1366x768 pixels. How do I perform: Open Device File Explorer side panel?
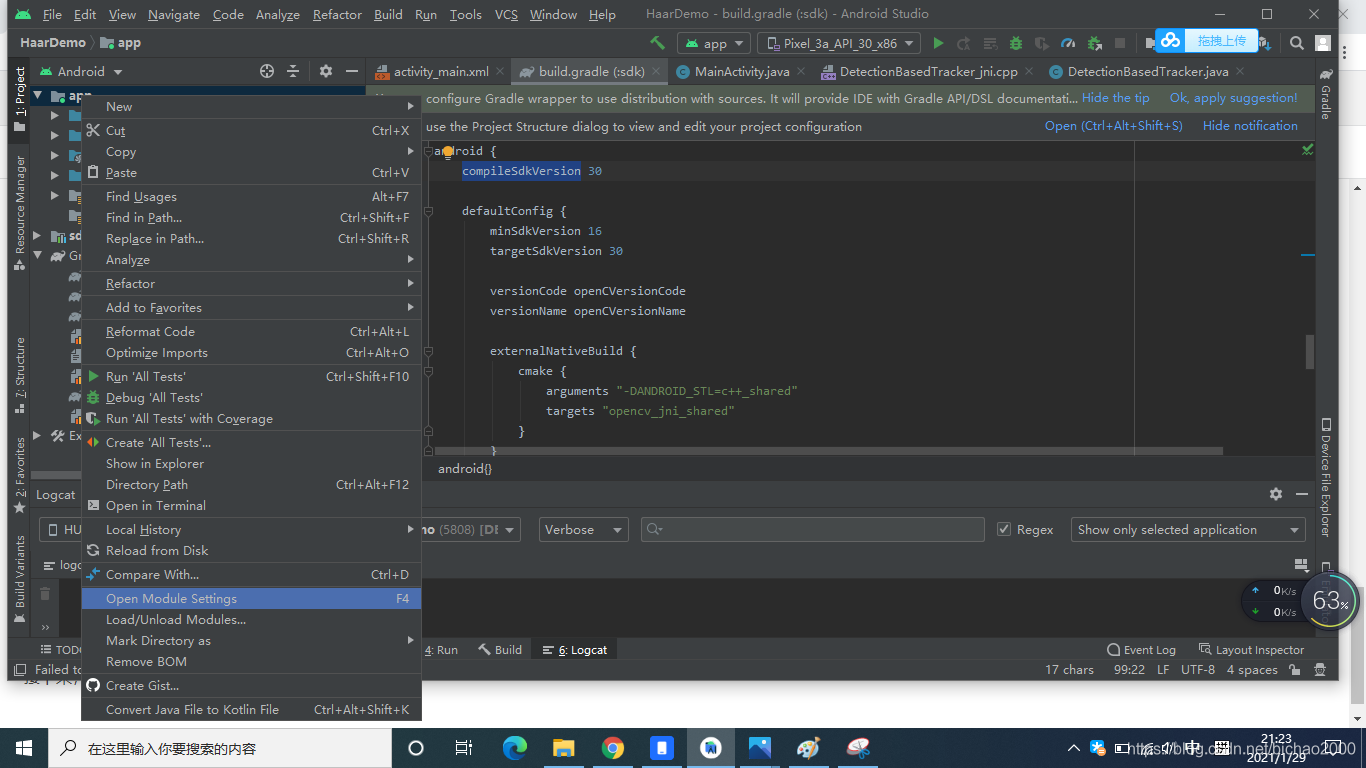pyautogui.click(x=1326, y=476)
